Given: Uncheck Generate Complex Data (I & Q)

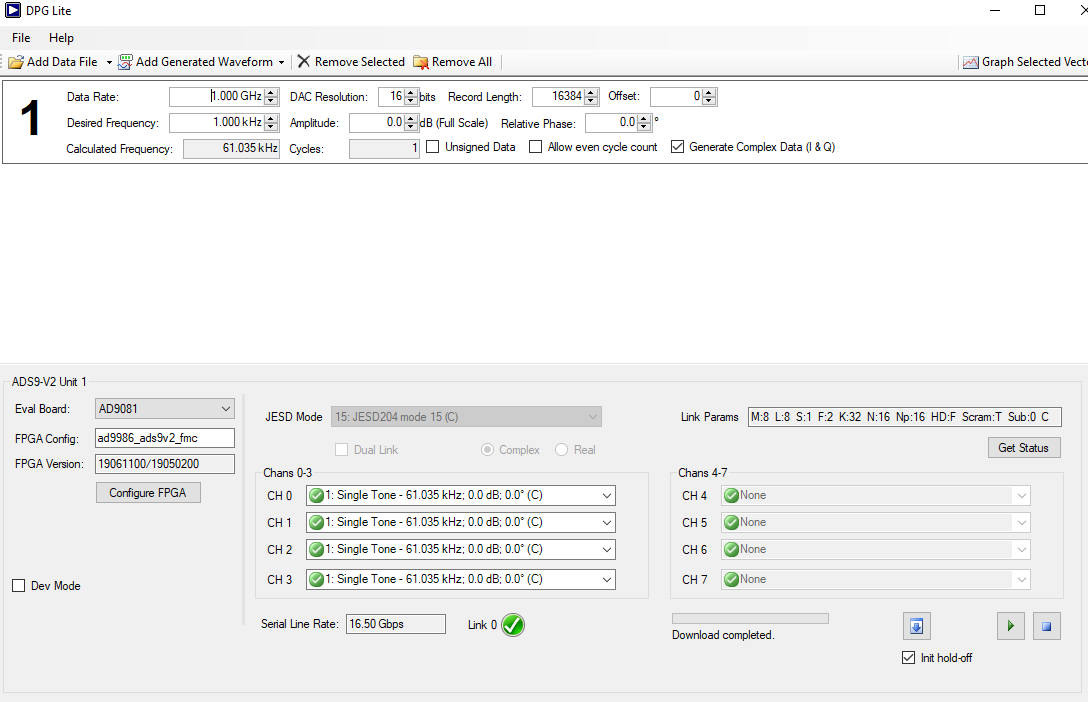Looking at the screenshot, I should (677, 147).
